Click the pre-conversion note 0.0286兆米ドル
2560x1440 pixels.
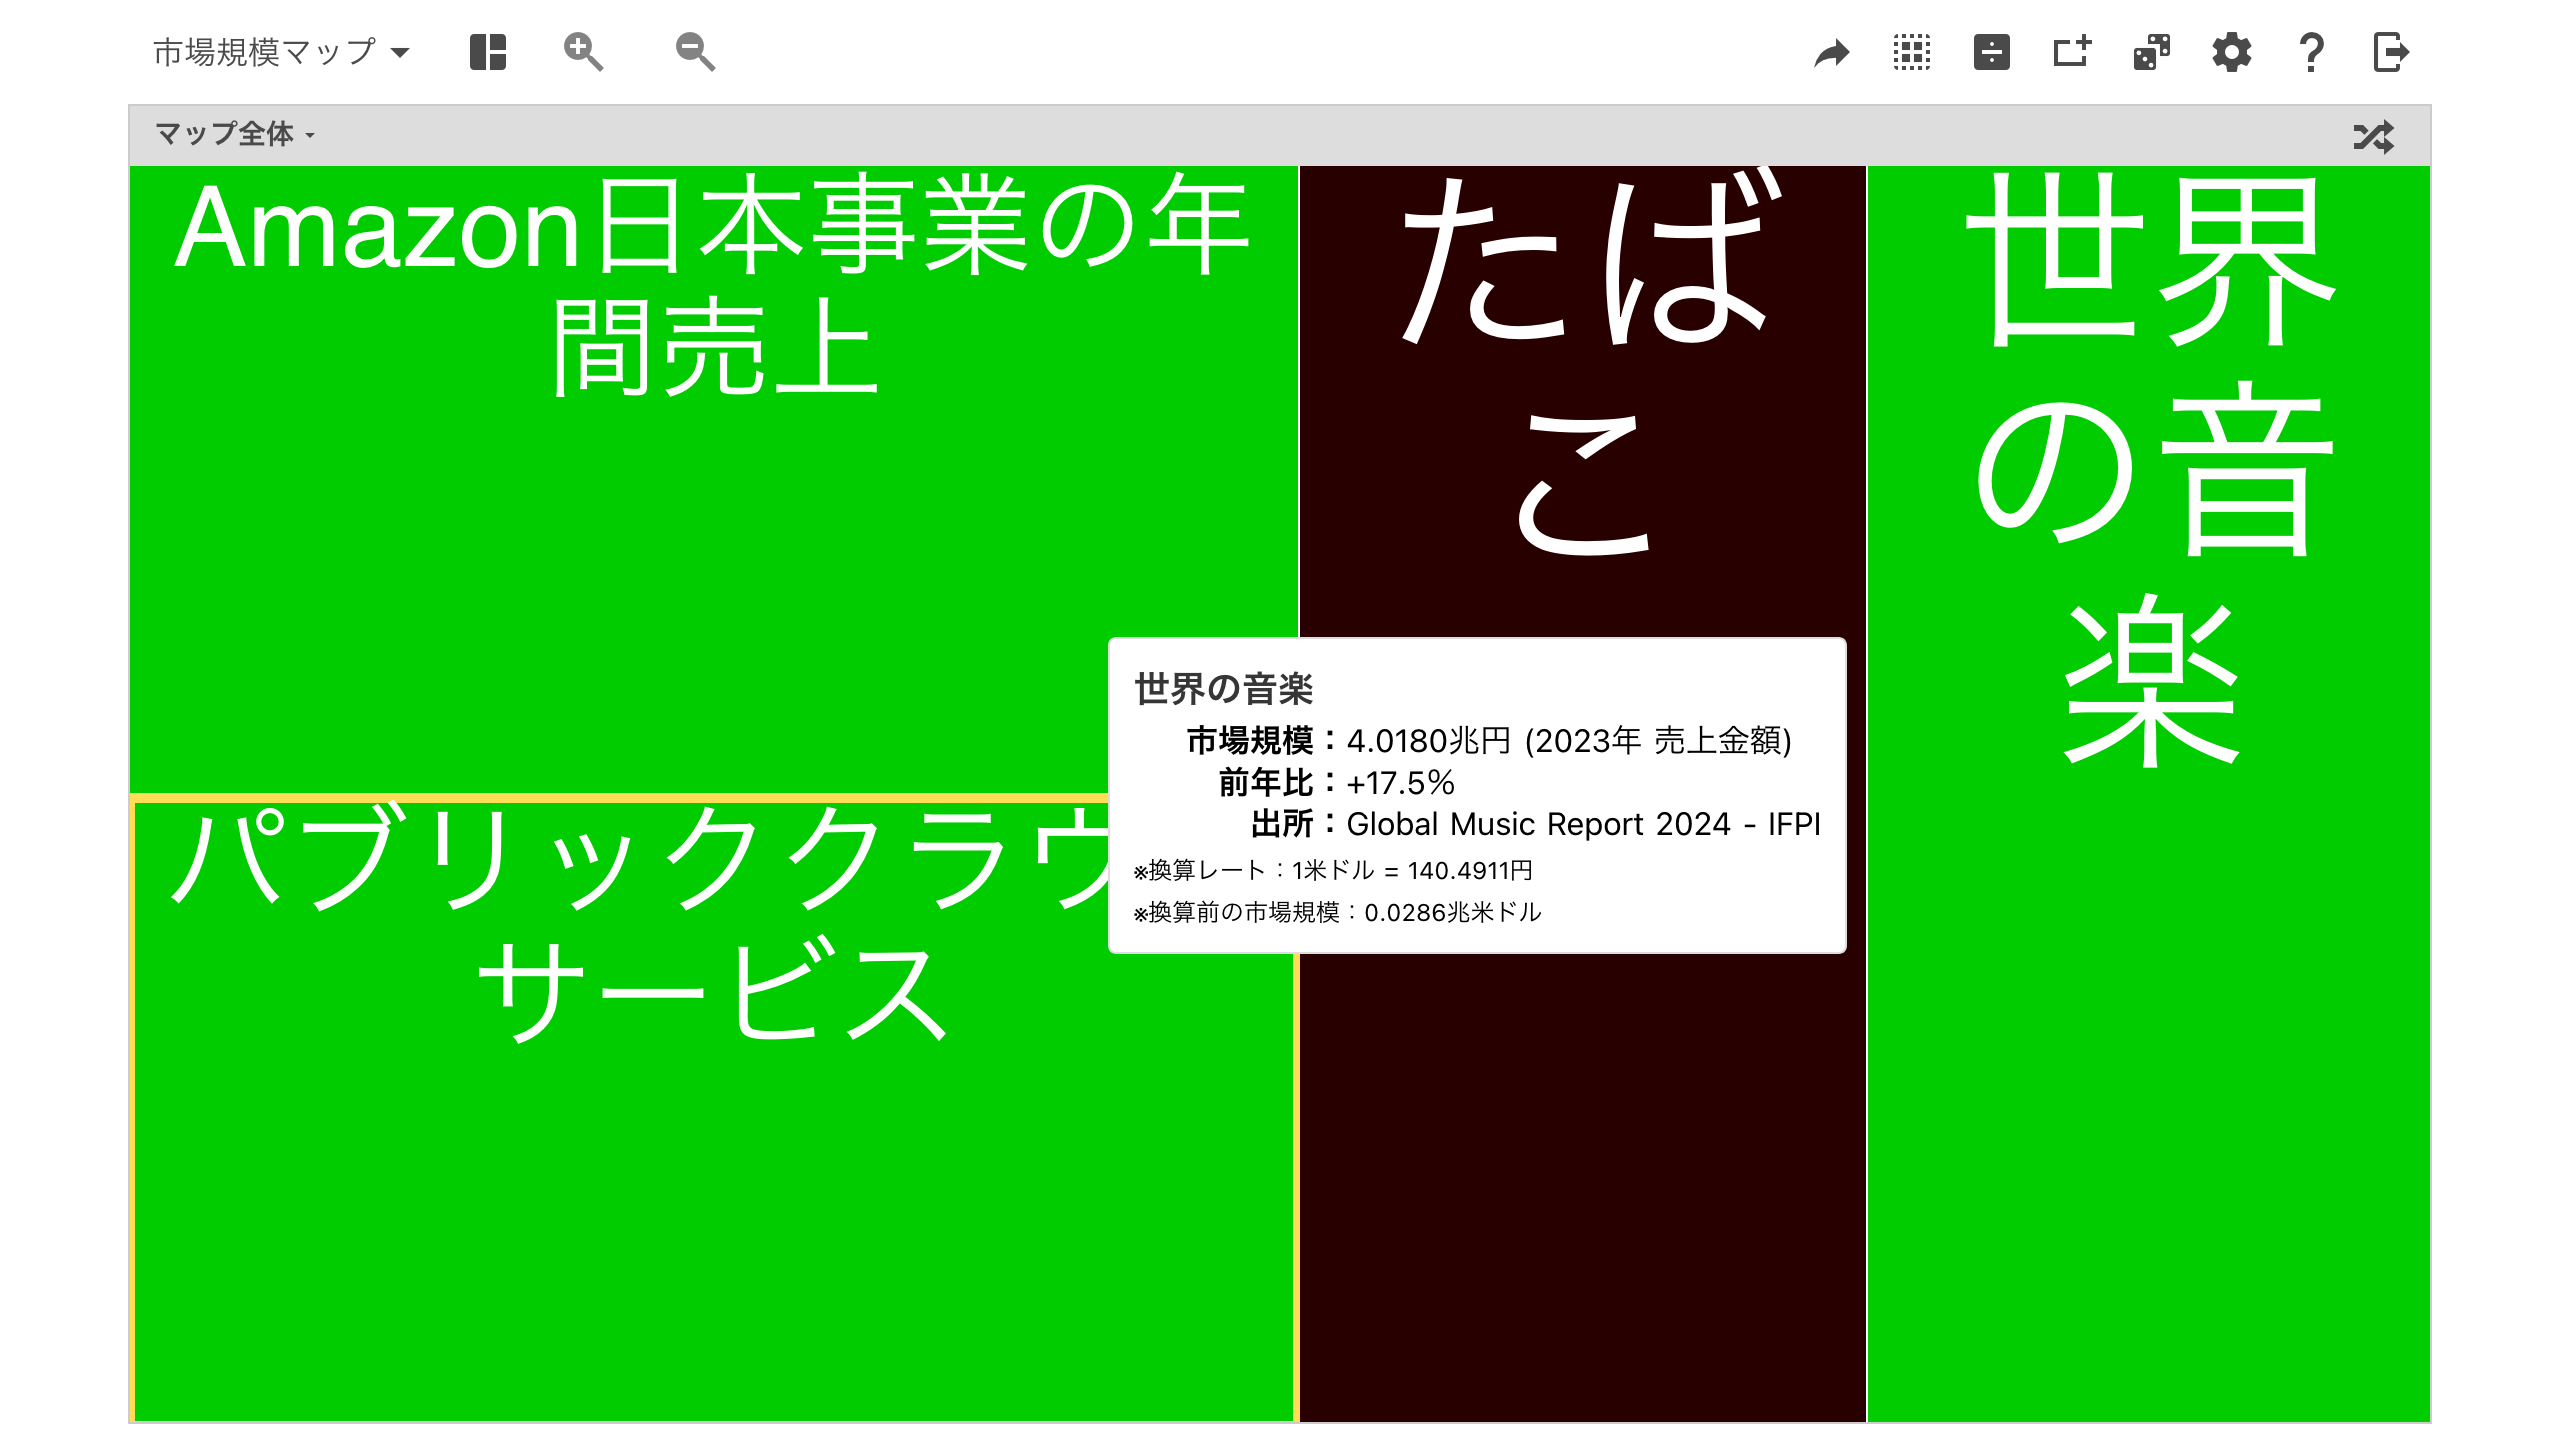(1453, 912)
